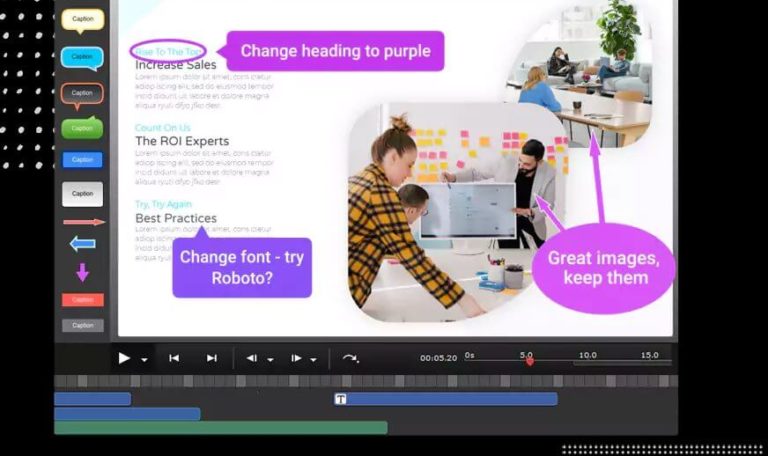Select the red rectangle caption style
Viewport: 768px width, 456px height.
82,299
